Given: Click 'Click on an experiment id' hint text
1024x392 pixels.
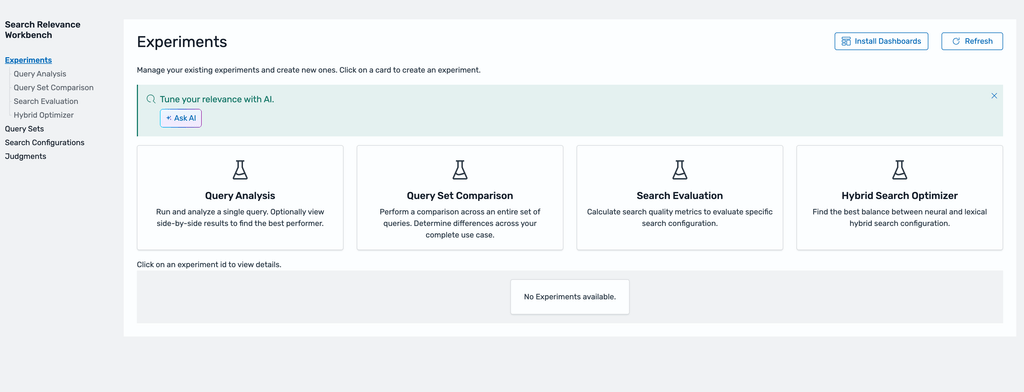Looking at the screenshot, I should [209, 265].
